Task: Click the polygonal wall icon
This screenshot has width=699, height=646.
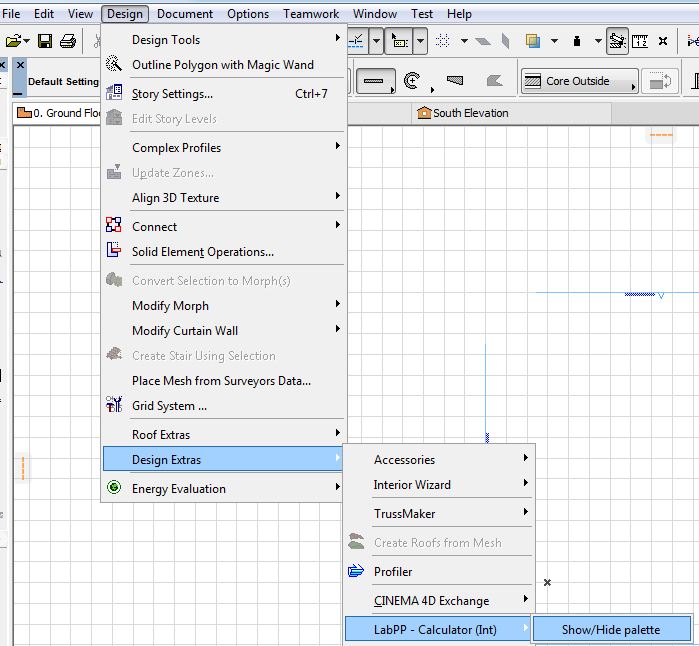Action: click(494, 81)
